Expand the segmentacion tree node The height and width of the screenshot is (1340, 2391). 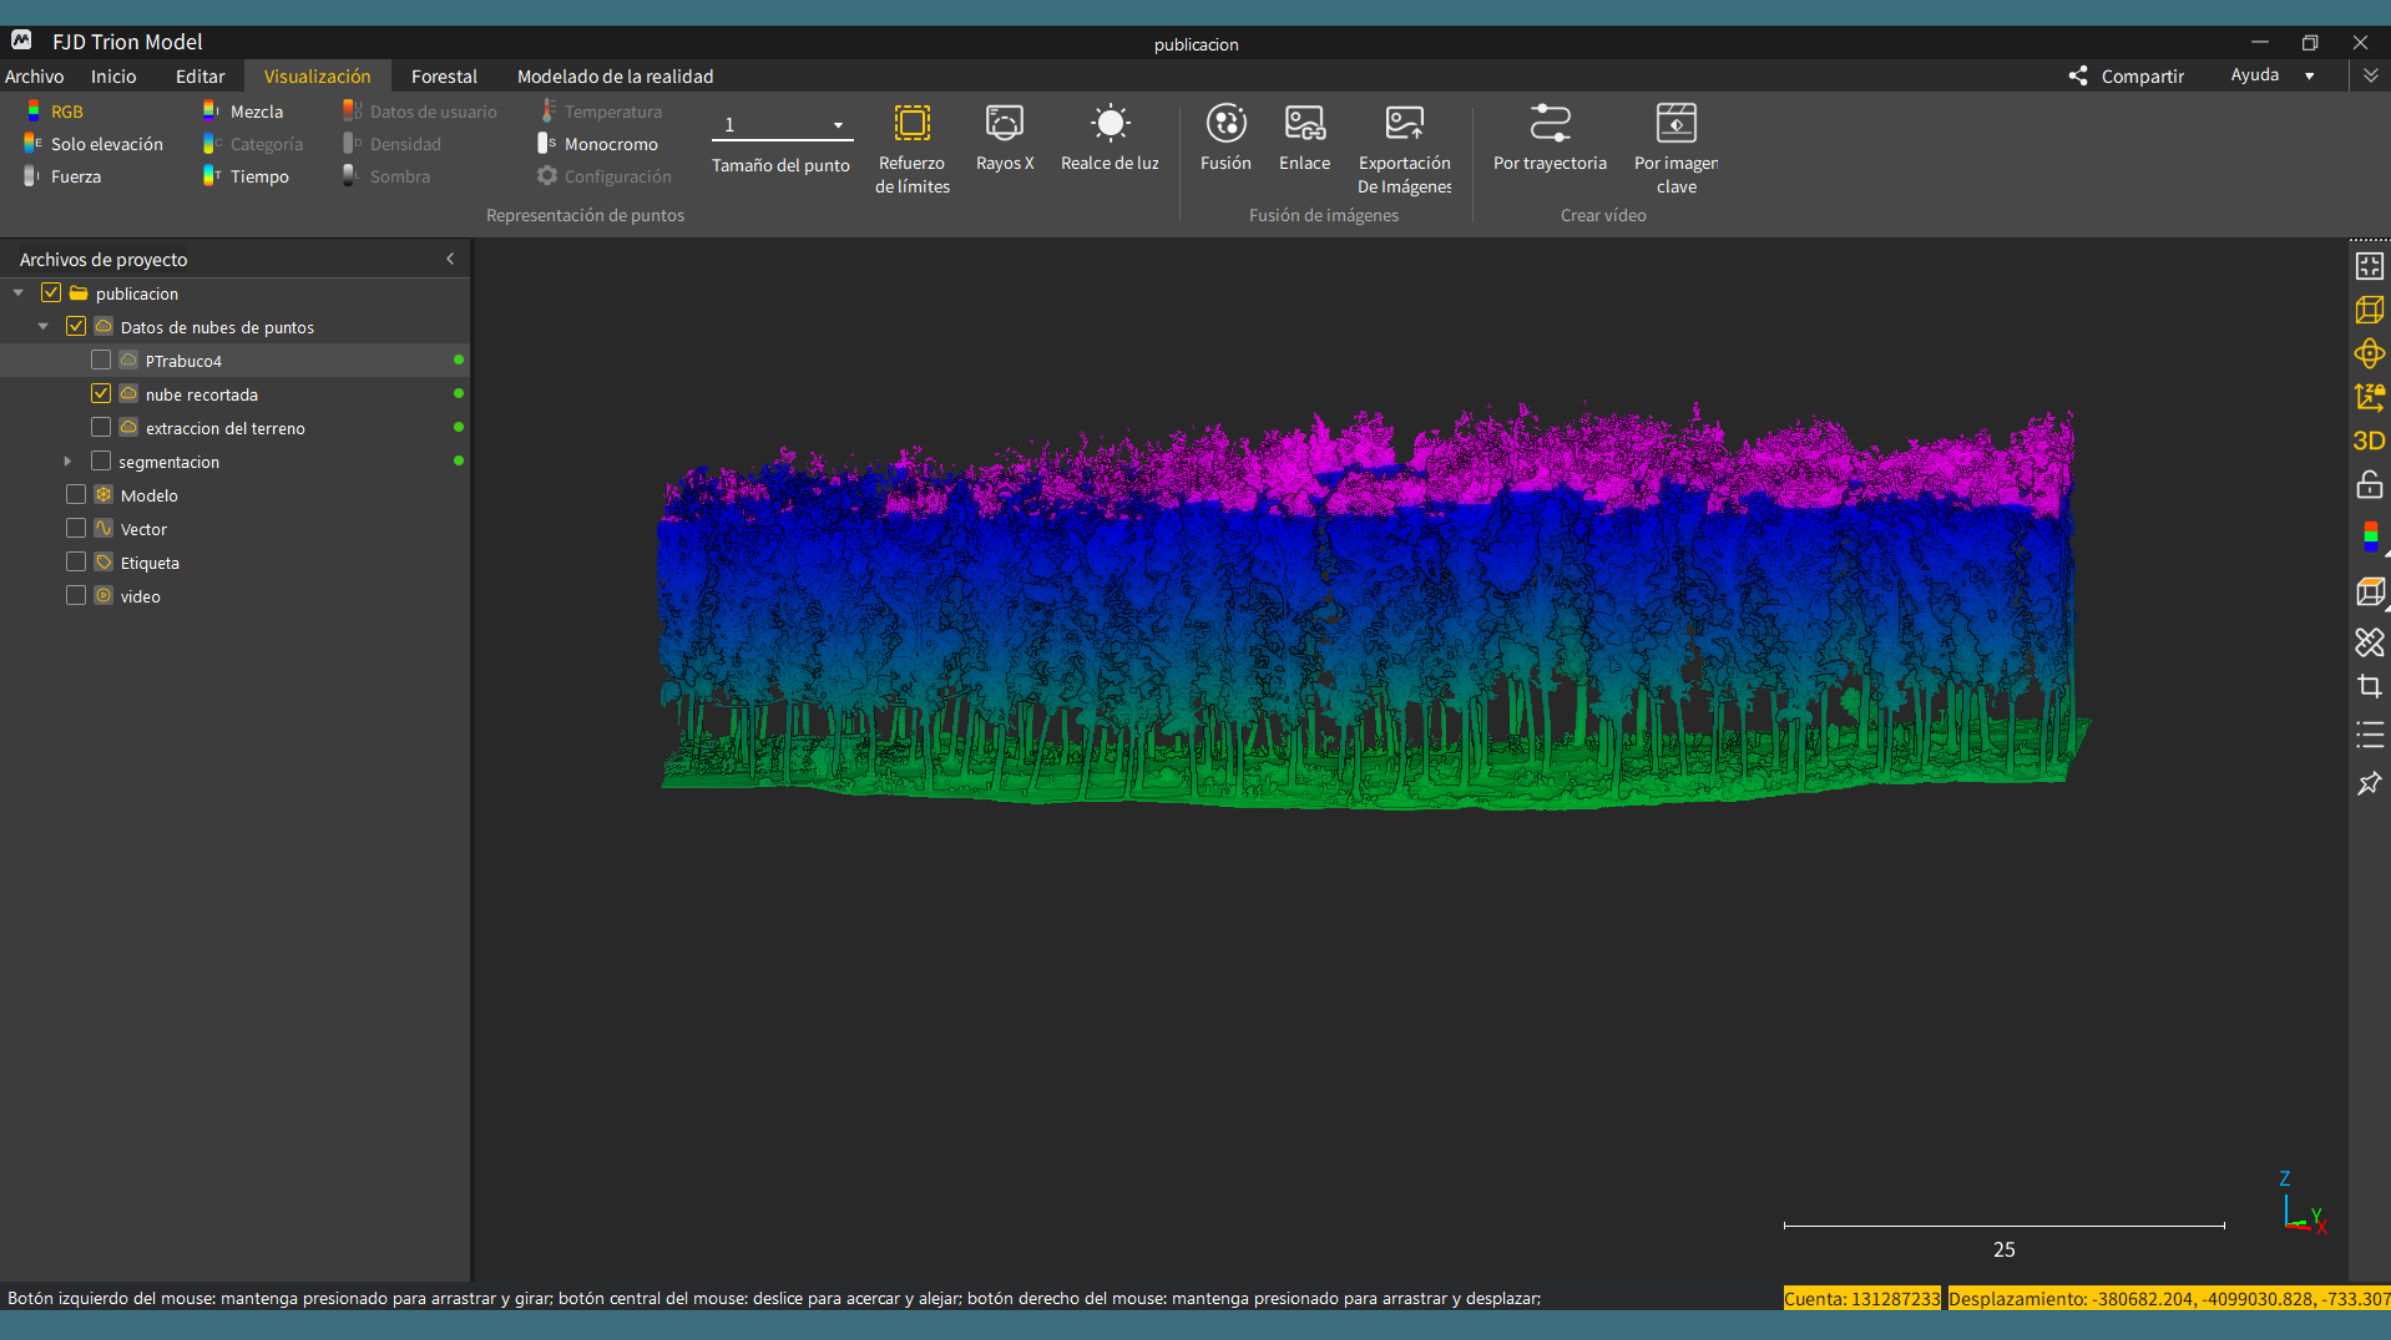[x=67, y=462]
